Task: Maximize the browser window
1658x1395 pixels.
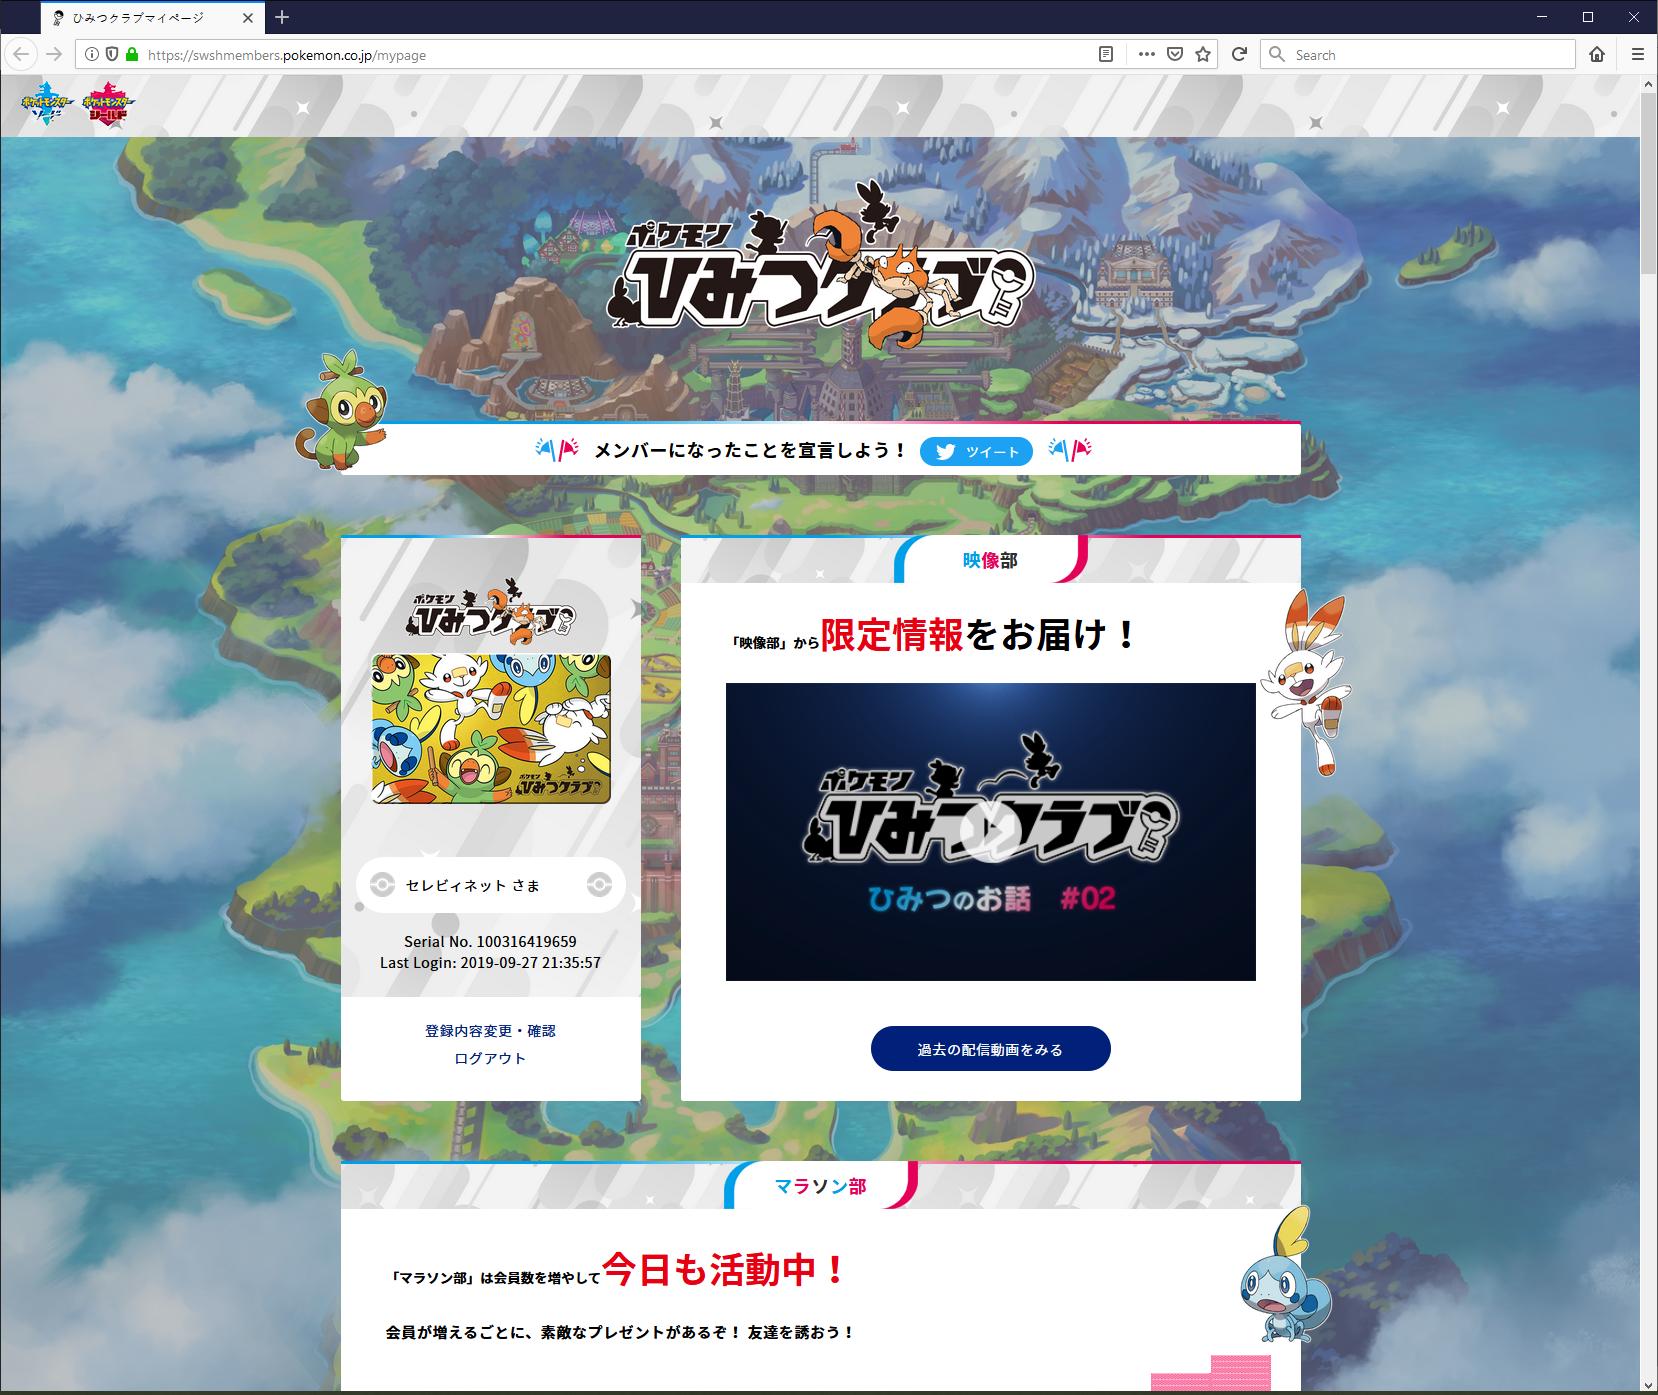Action: [1587, 17]
